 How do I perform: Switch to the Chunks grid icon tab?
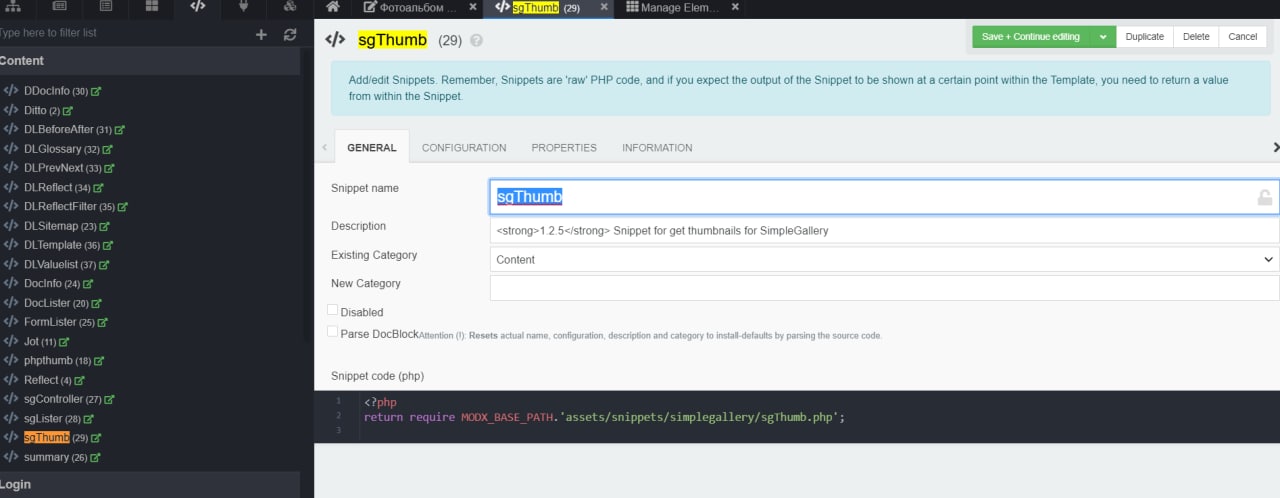tap(152, 7)
